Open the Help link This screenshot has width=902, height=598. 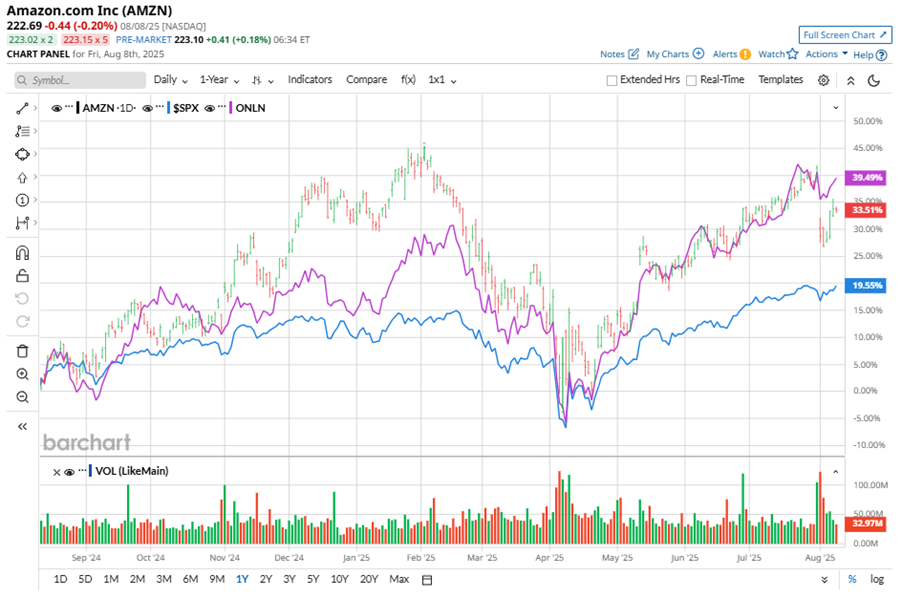pos(870,55)
